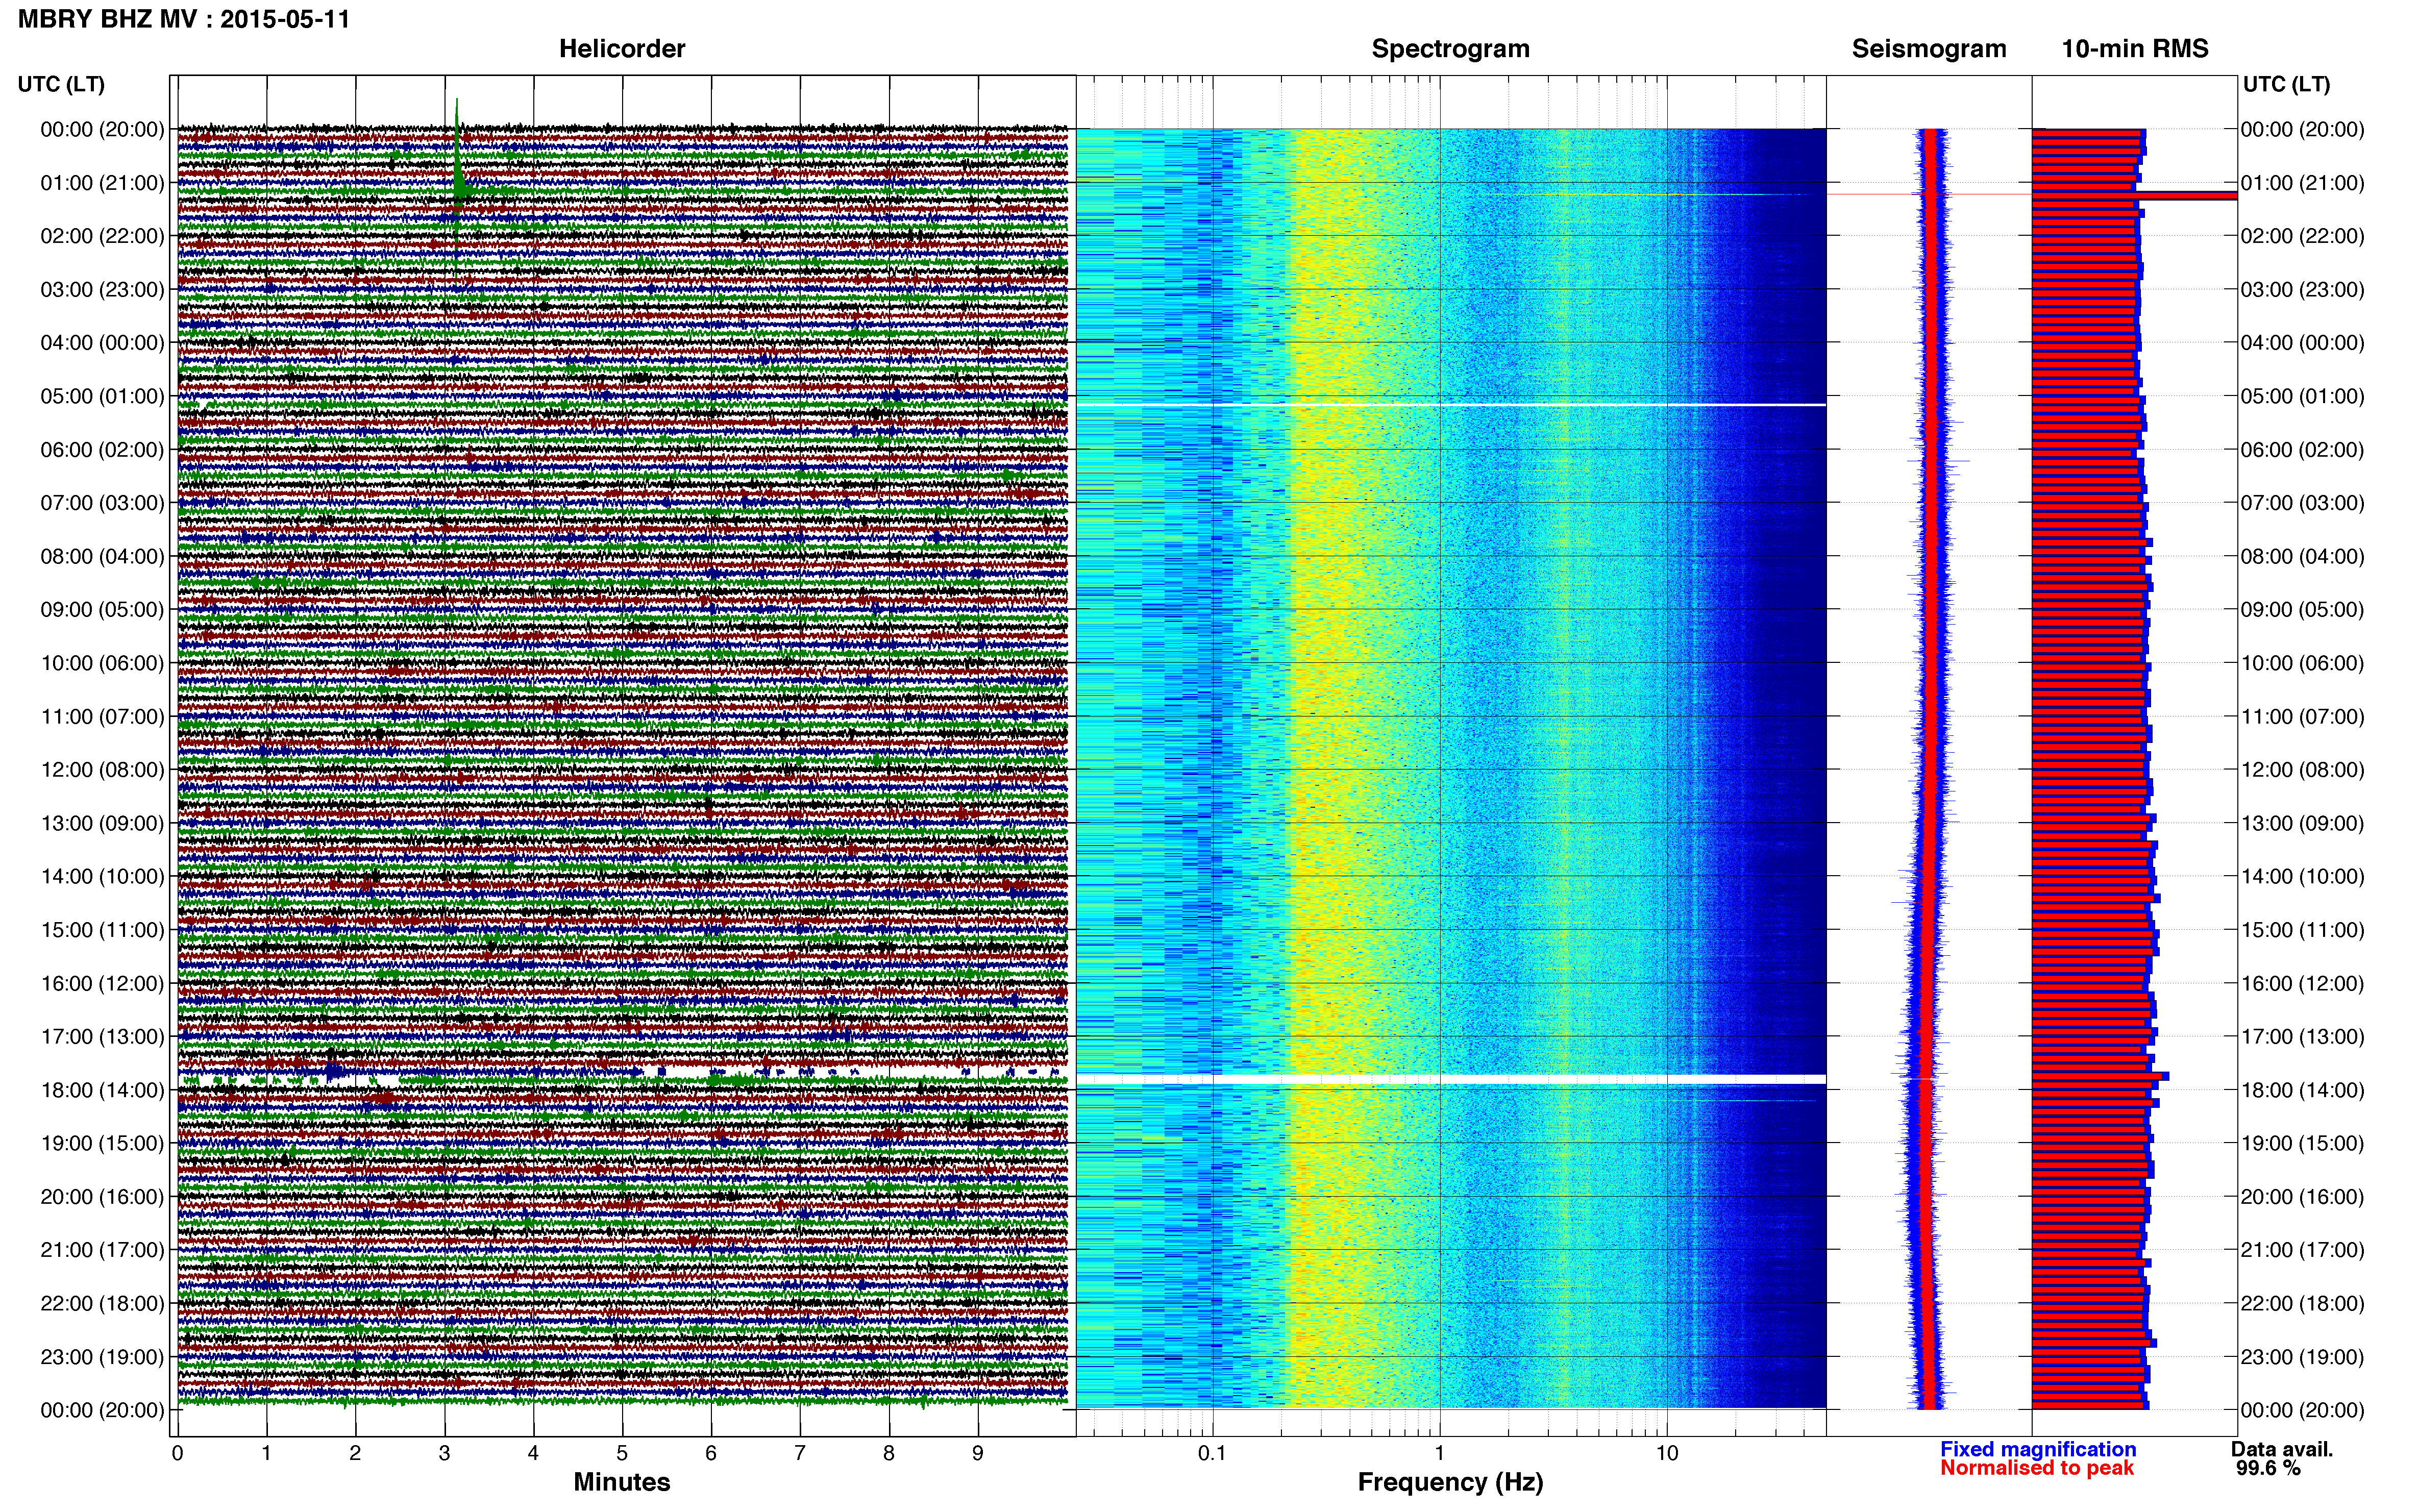Click the title 'MBRY BHZ MV : 2015-05-11'

184,19
